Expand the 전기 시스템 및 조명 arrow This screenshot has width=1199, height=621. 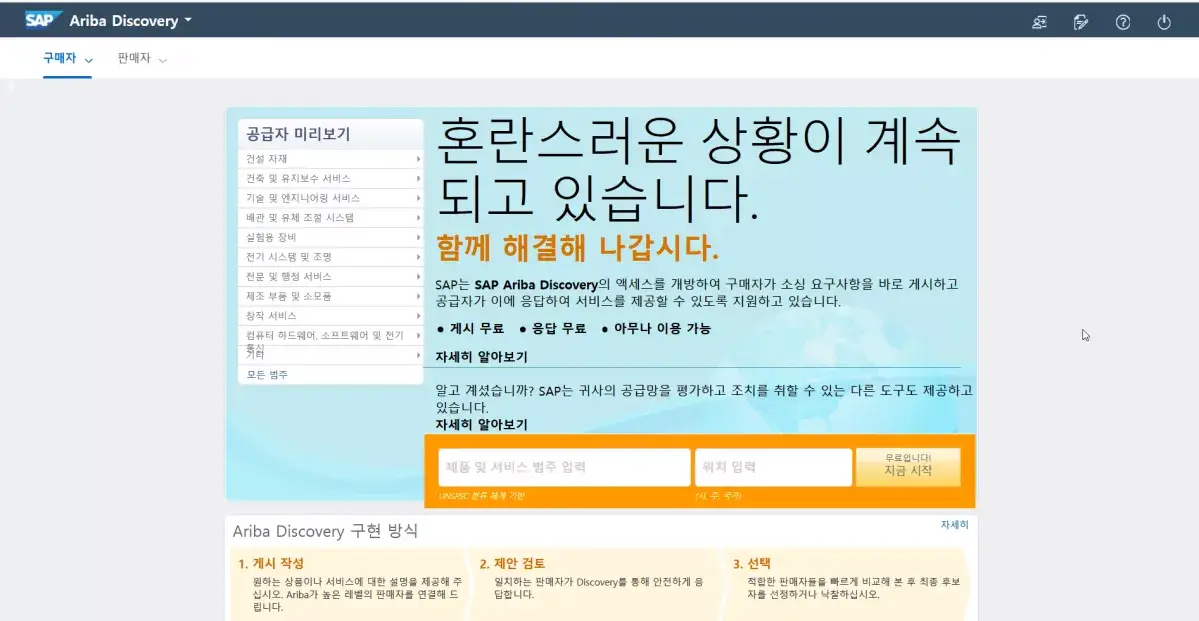point(418,257)
